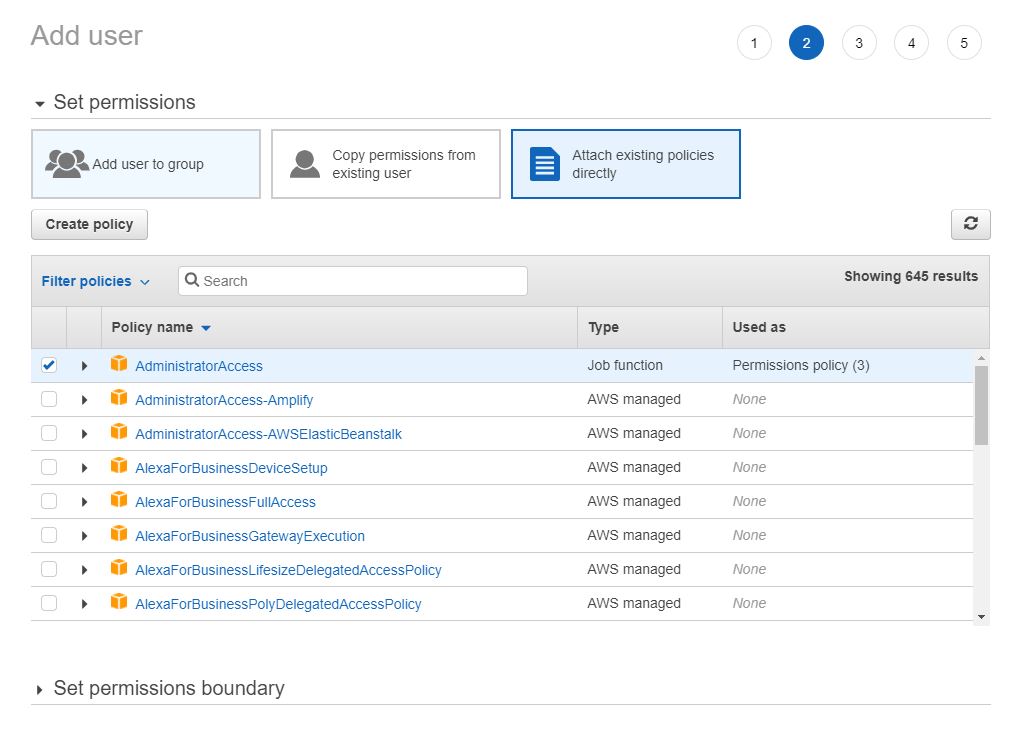Image resolution: width=1024 pixels, height=732 pixels.
Task: Click the policy icon beside AlexaForBusinessFullAccess
Action: click(x=119, y=499)
